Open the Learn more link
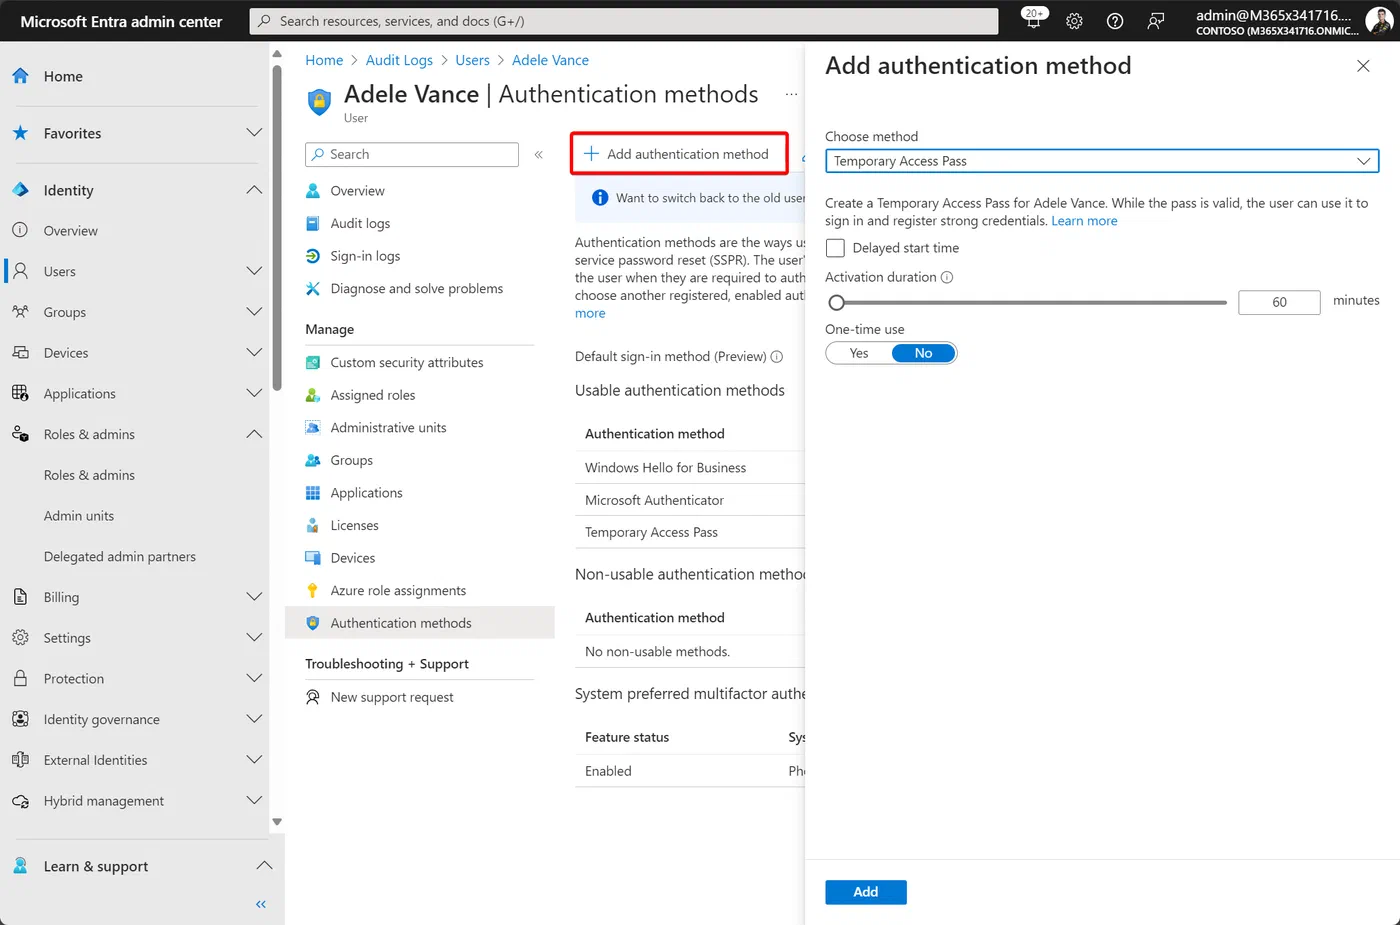1400x925 pixels. [1084, 221]
